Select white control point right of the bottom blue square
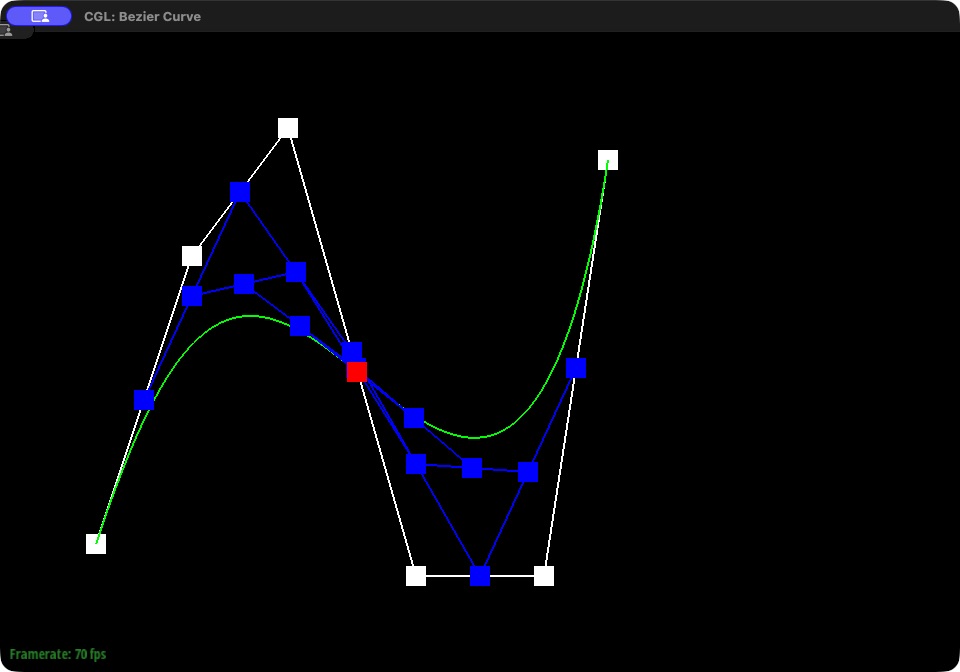 point(544,576)
